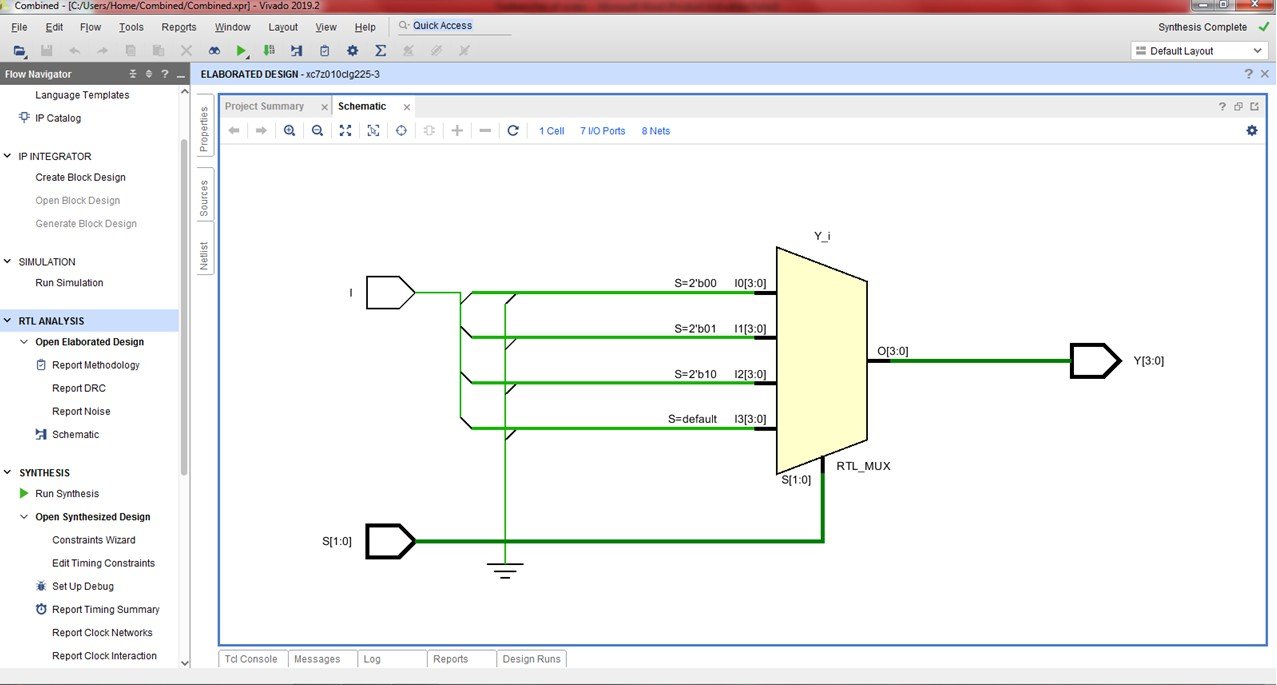Click the schematic Zoom In icon

(x=289, y=131)
